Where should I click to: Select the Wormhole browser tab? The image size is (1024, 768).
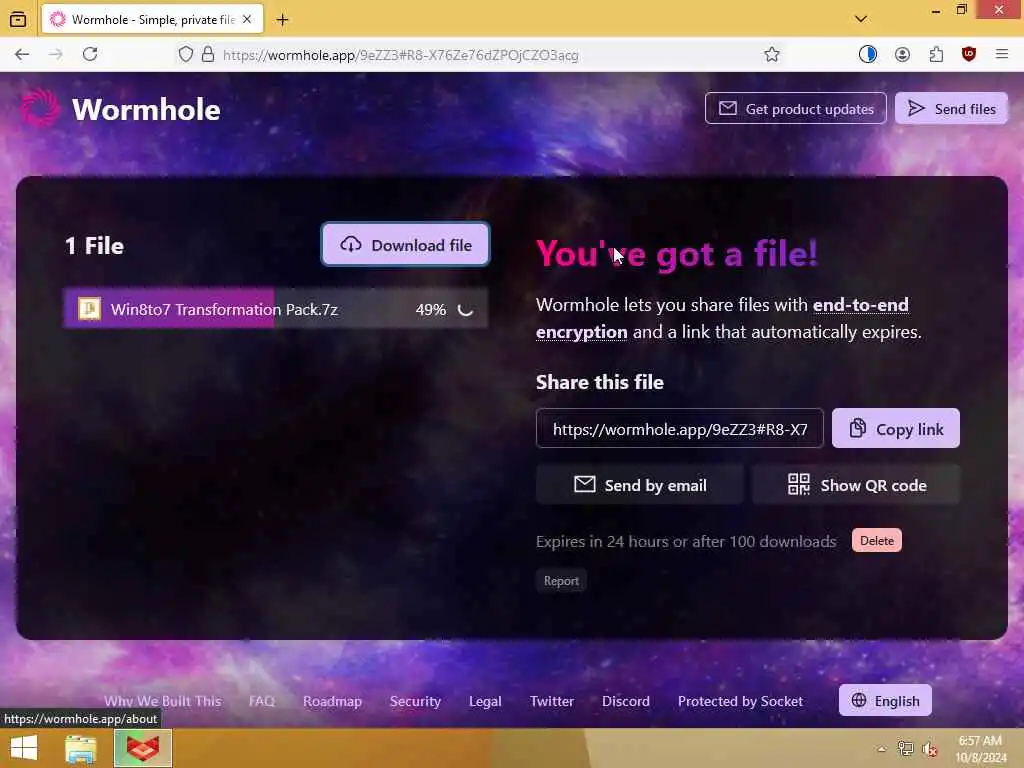[152, 20]
